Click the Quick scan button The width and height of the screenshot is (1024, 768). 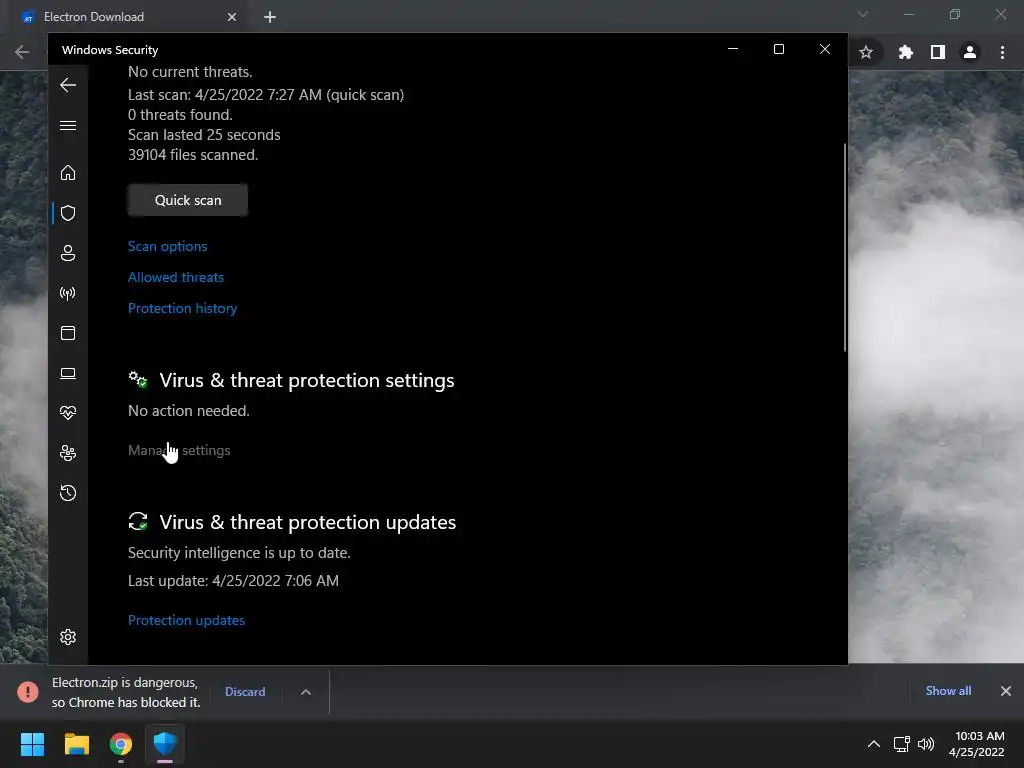[188, 200]
